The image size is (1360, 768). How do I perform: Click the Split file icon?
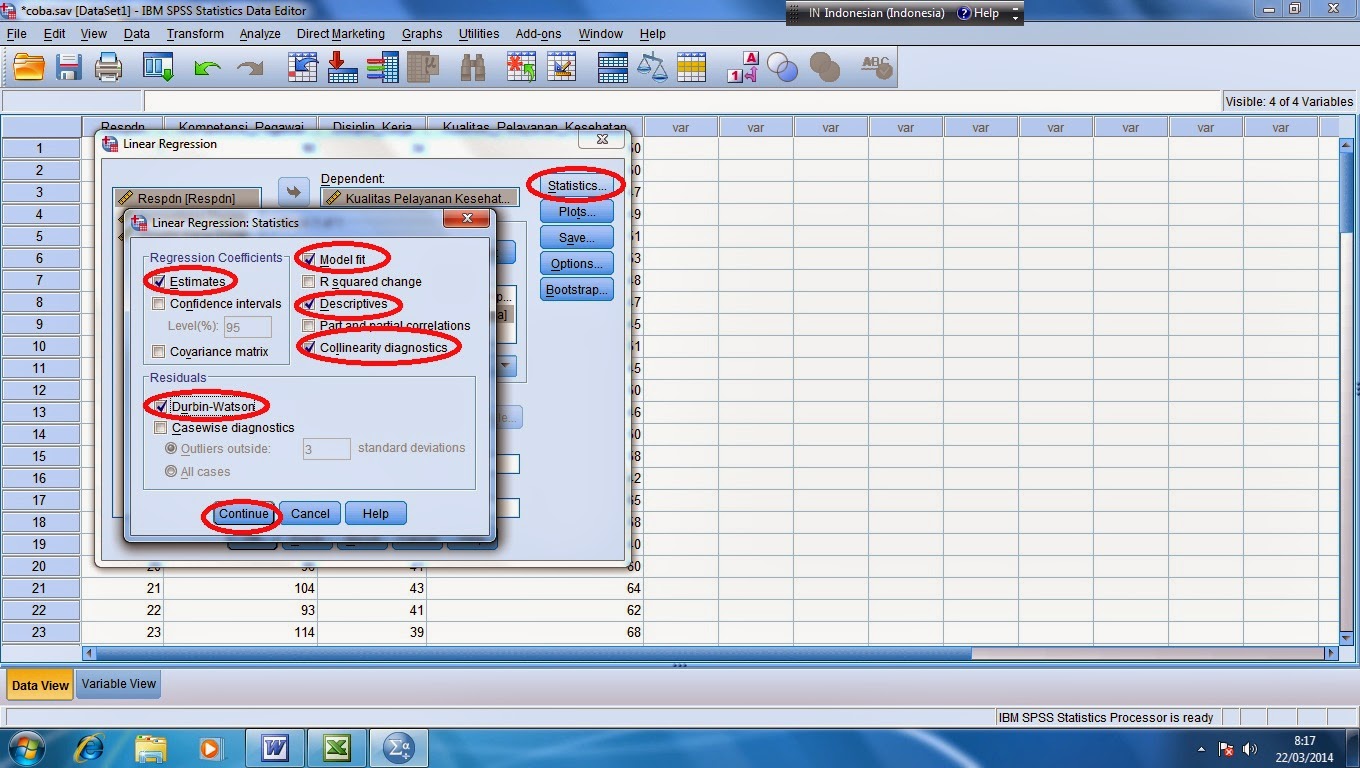612,67
